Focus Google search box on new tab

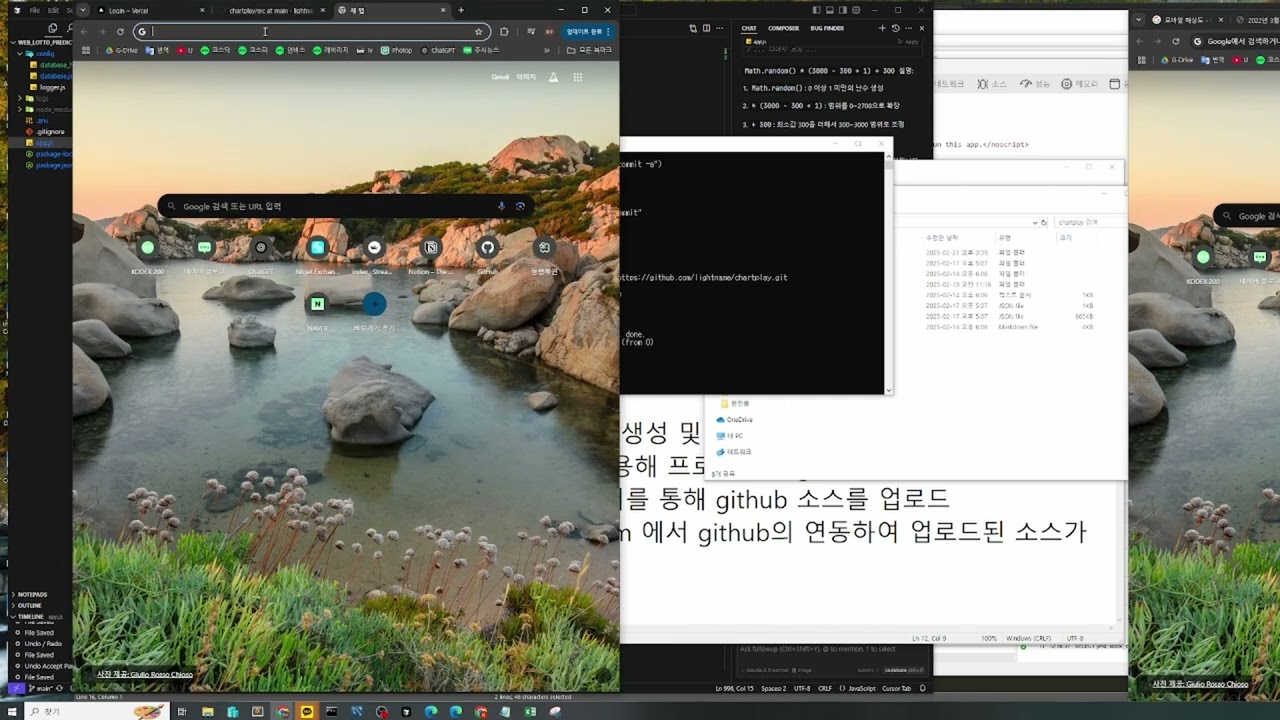(345, 206)
